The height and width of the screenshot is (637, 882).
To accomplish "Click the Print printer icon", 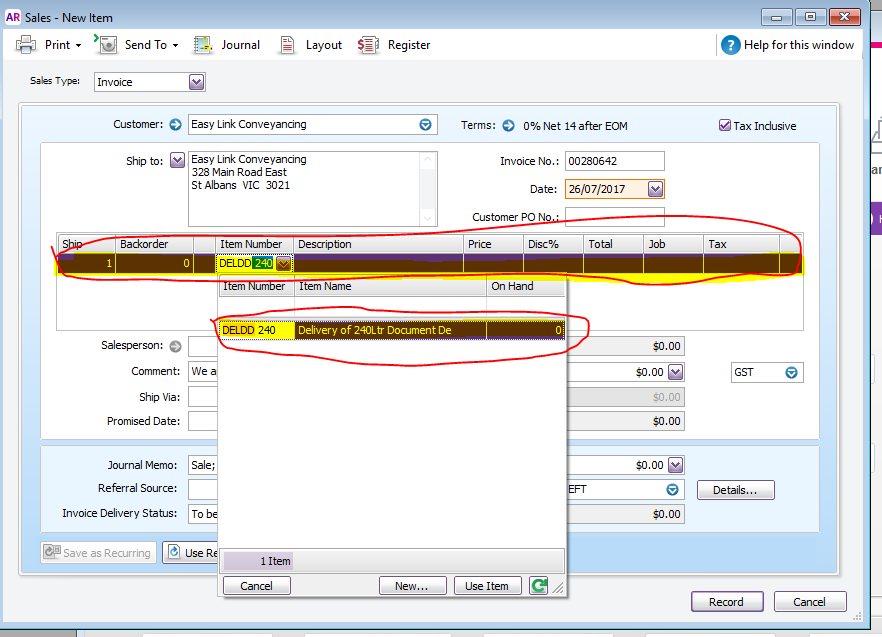I will [x=25, y=44].
